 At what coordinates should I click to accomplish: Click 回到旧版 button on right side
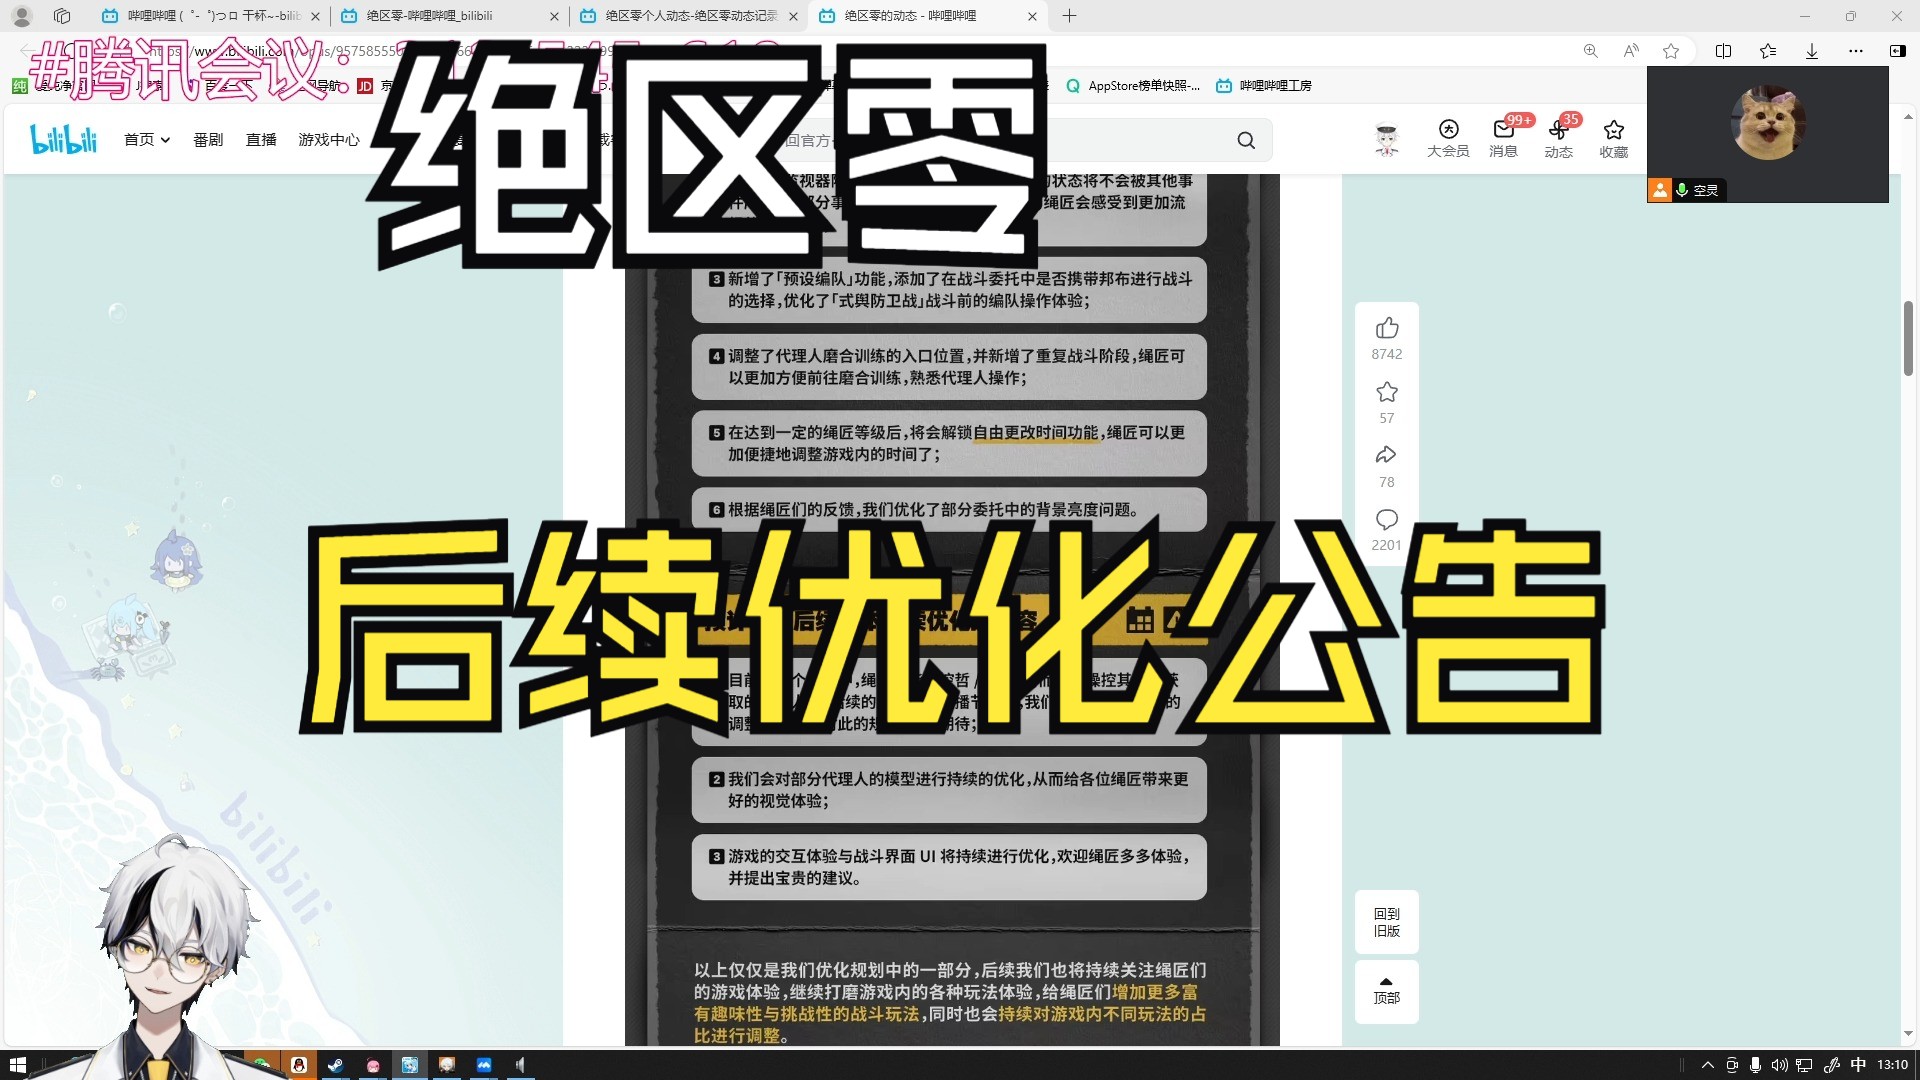pos(1386,922)
